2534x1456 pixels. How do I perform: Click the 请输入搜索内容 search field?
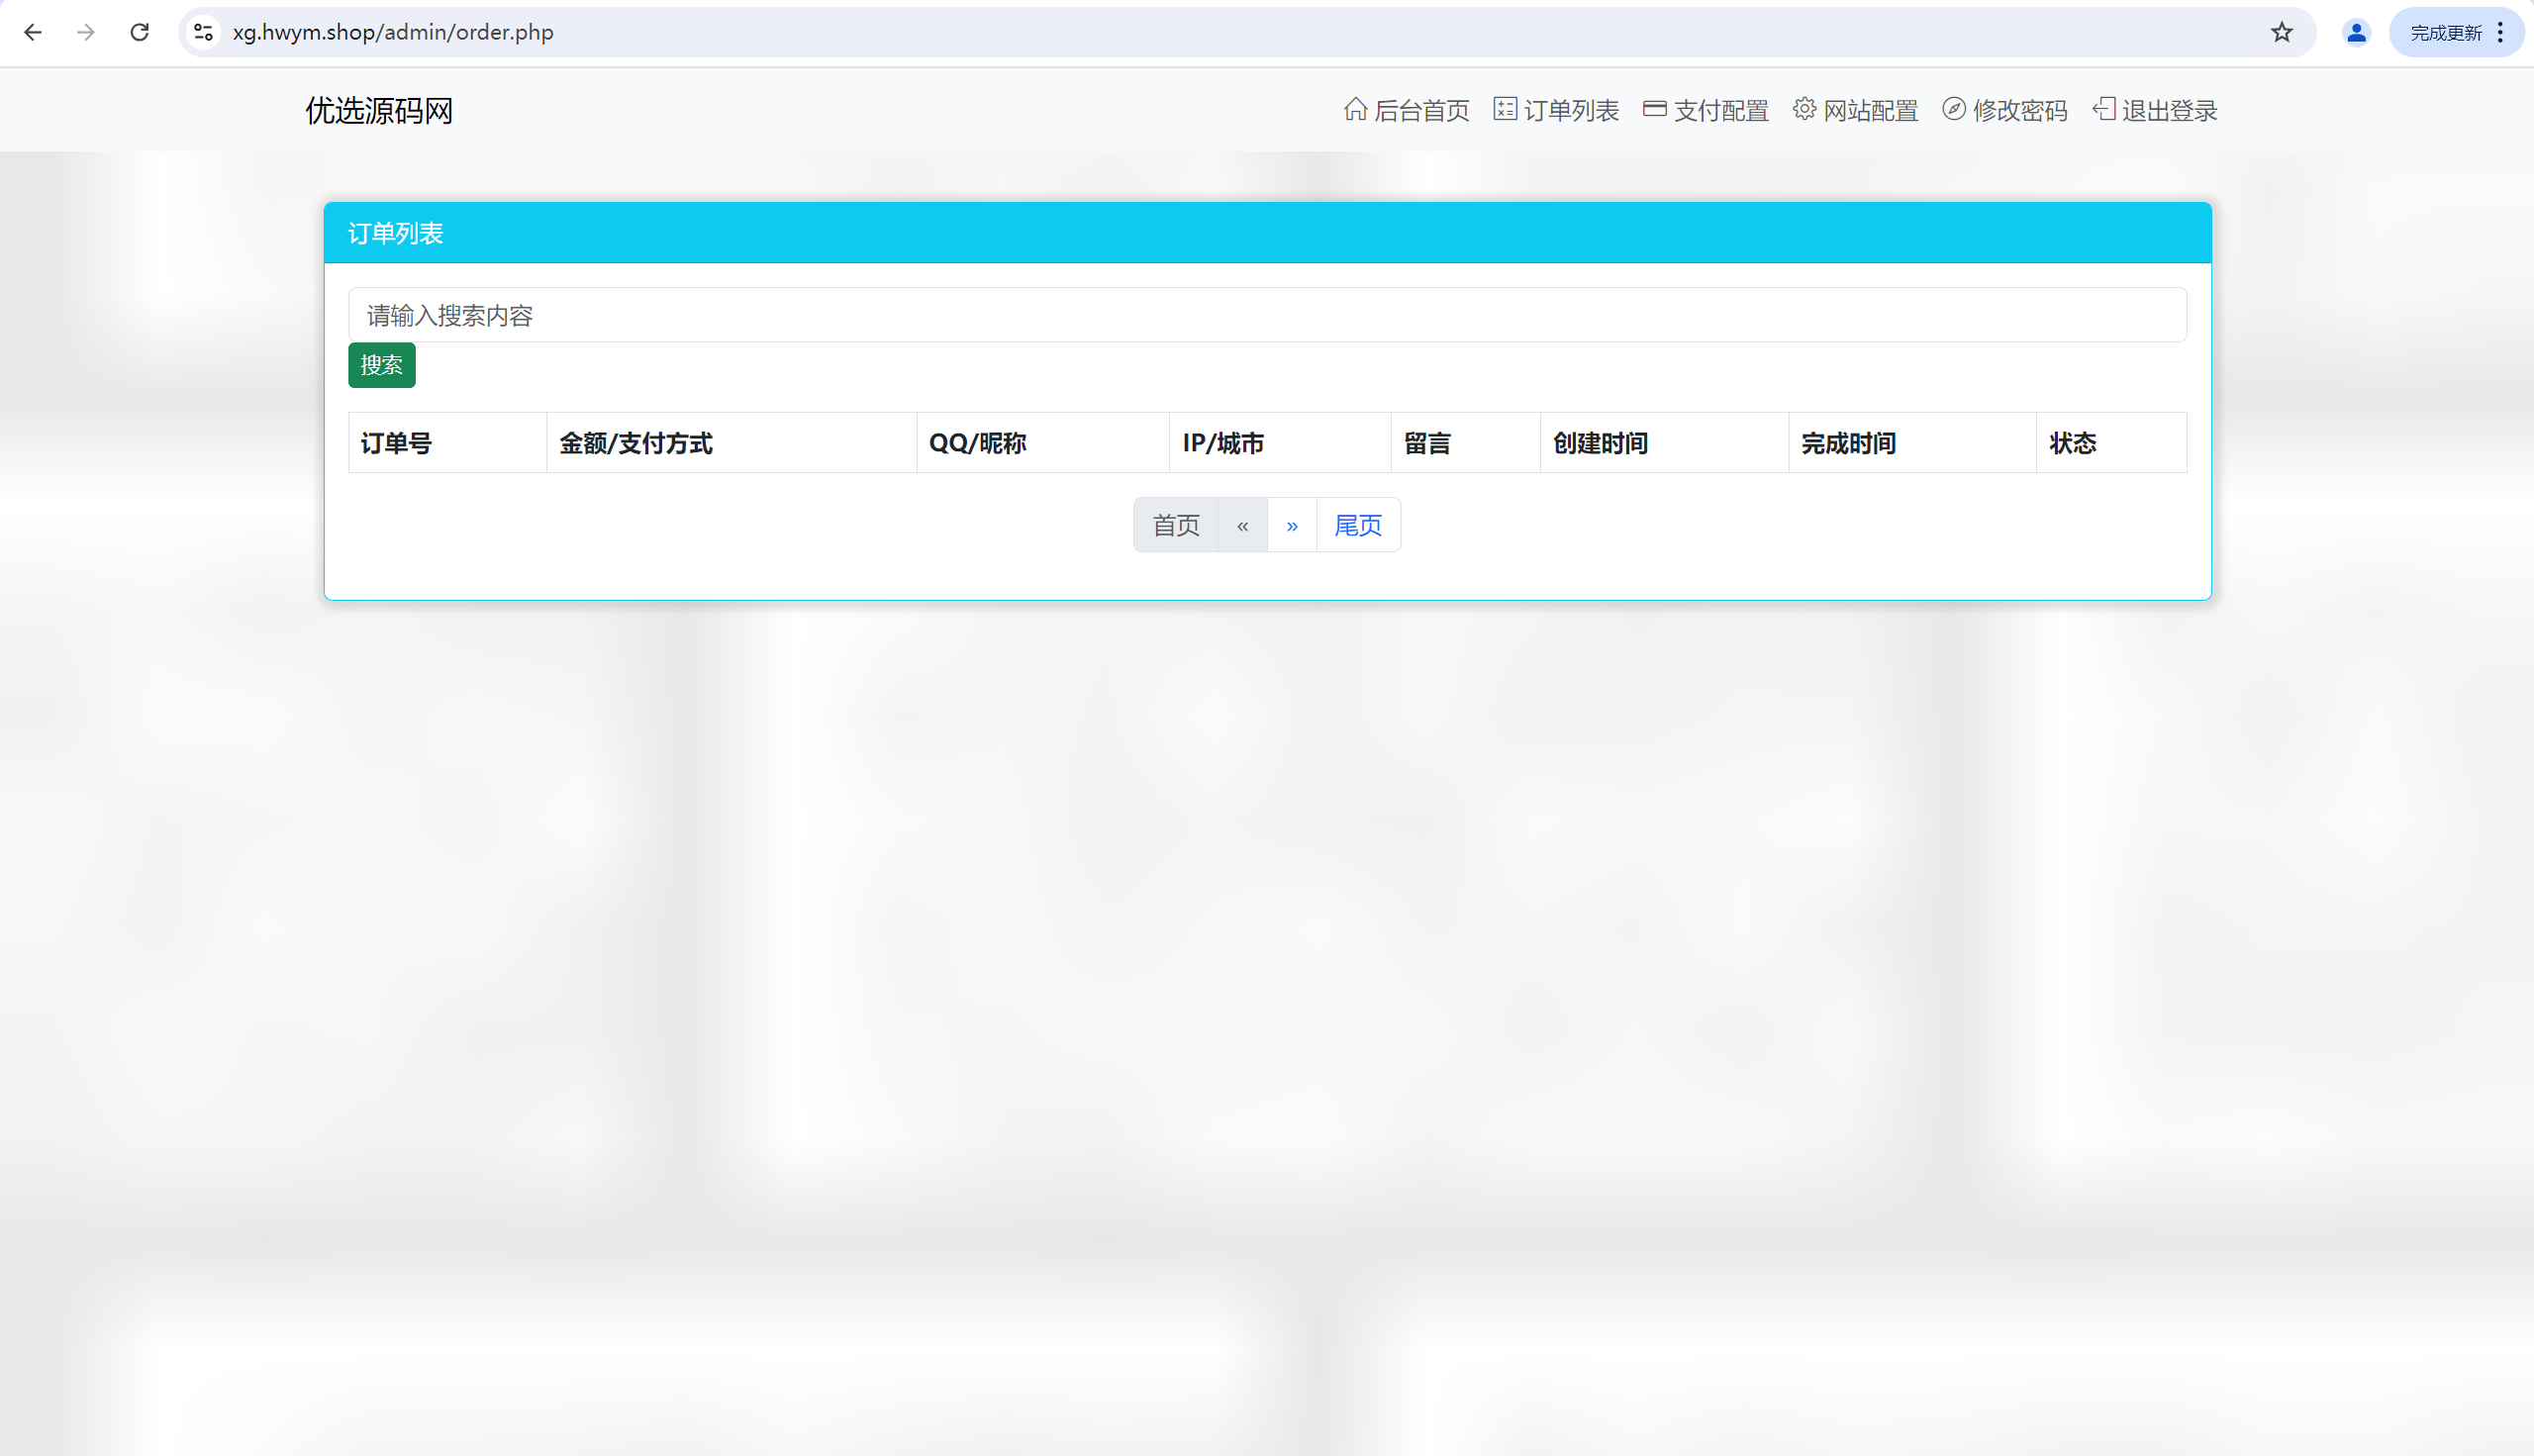click(1267, 315)
